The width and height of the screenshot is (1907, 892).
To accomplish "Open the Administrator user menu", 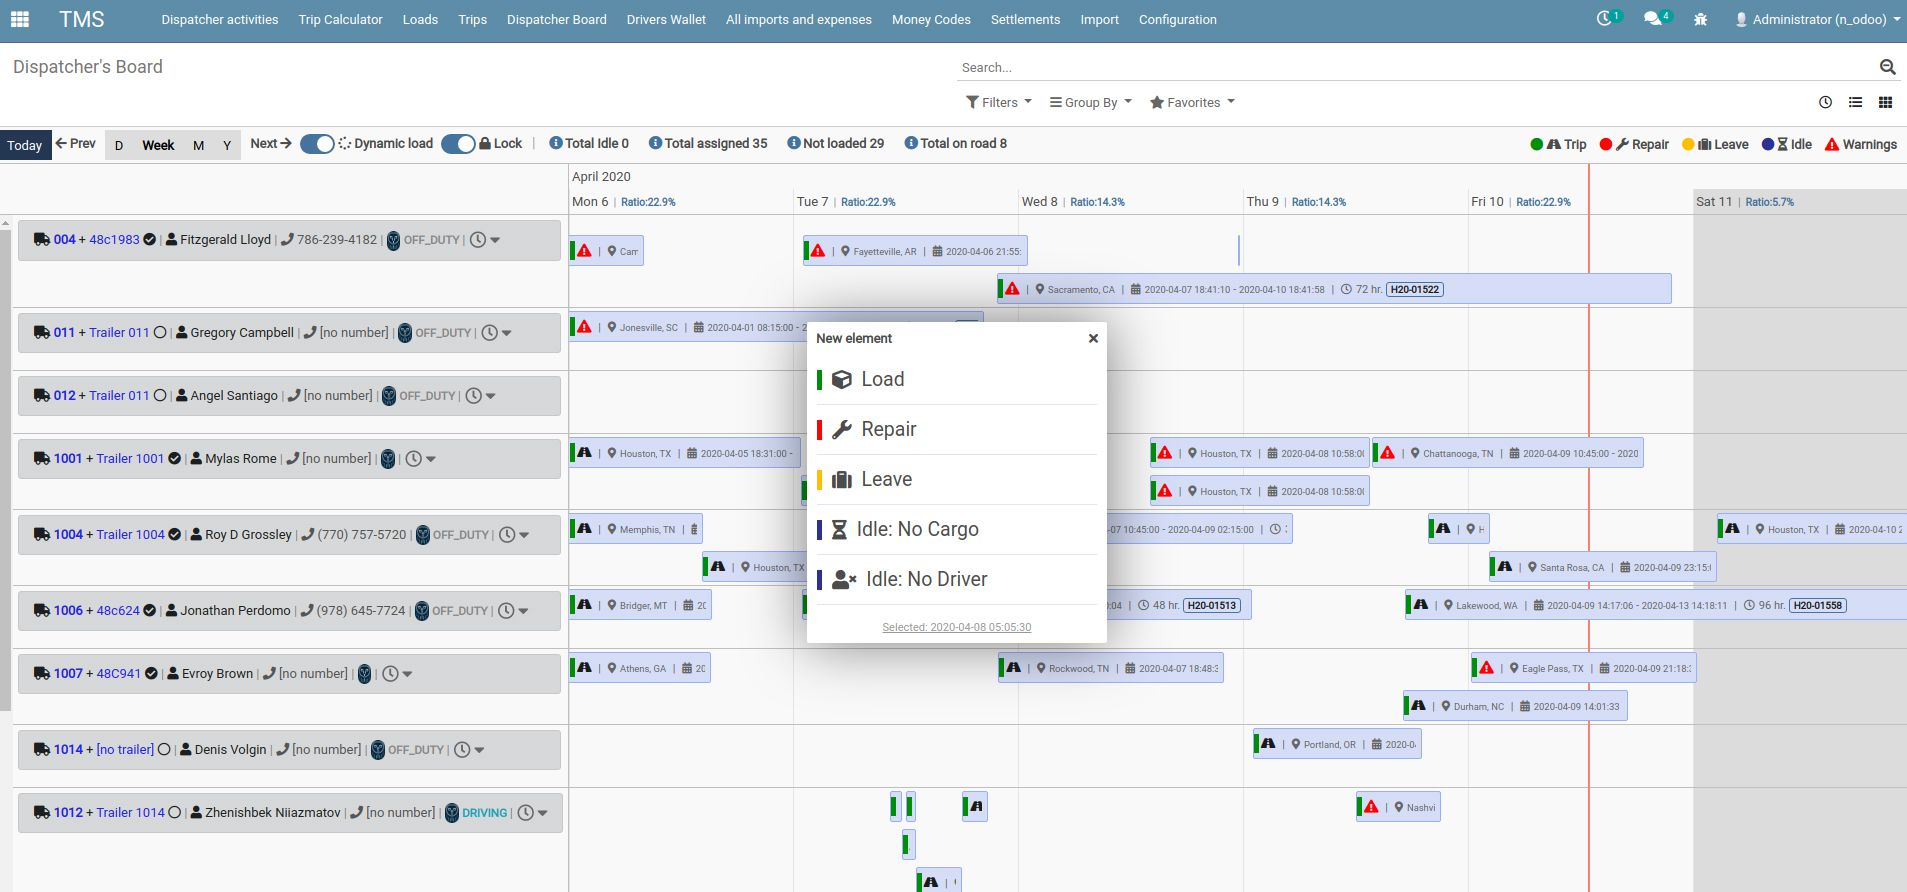I will pos(1819,19).
